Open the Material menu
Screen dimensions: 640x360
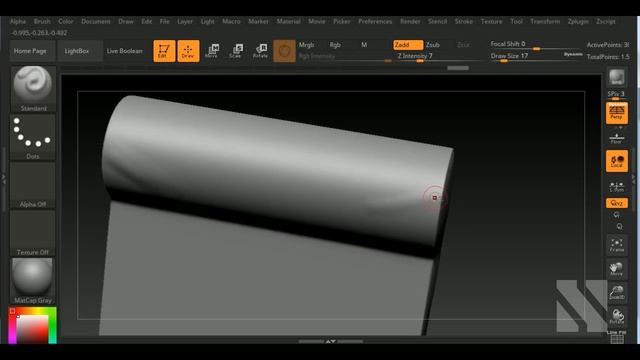(x=288, y=21)
